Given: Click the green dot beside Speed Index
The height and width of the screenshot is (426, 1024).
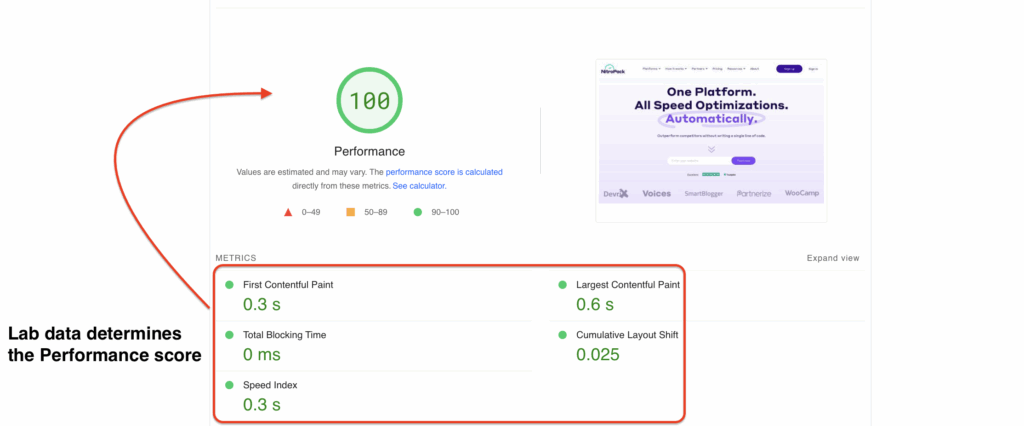Looking at the screenshot, I should [229, 385].
